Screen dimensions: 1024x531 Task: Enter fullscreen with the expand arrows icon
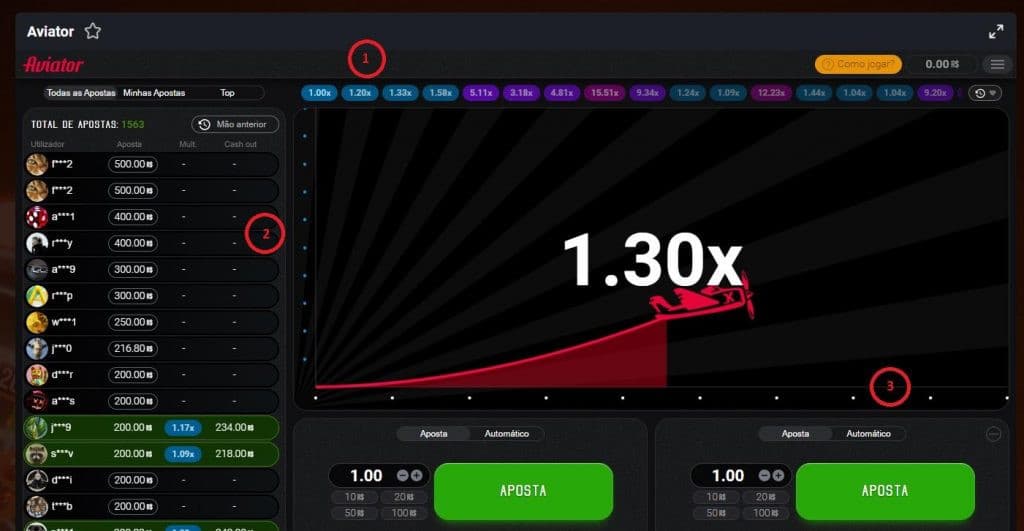click(x=995, y=31)
